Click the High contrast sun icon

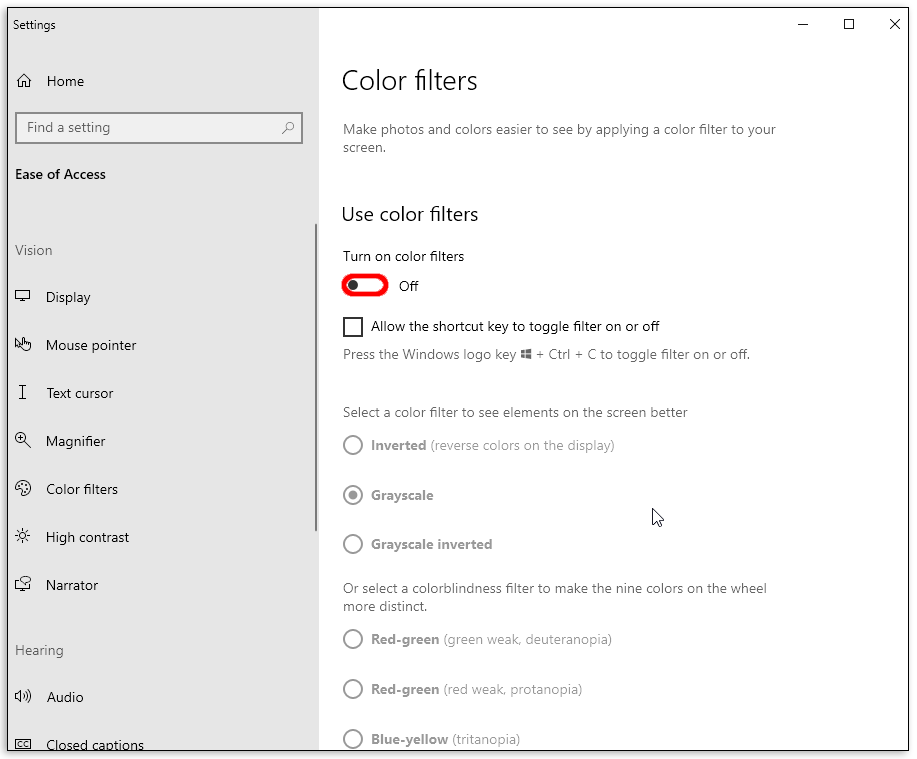(x=23, y=537)
